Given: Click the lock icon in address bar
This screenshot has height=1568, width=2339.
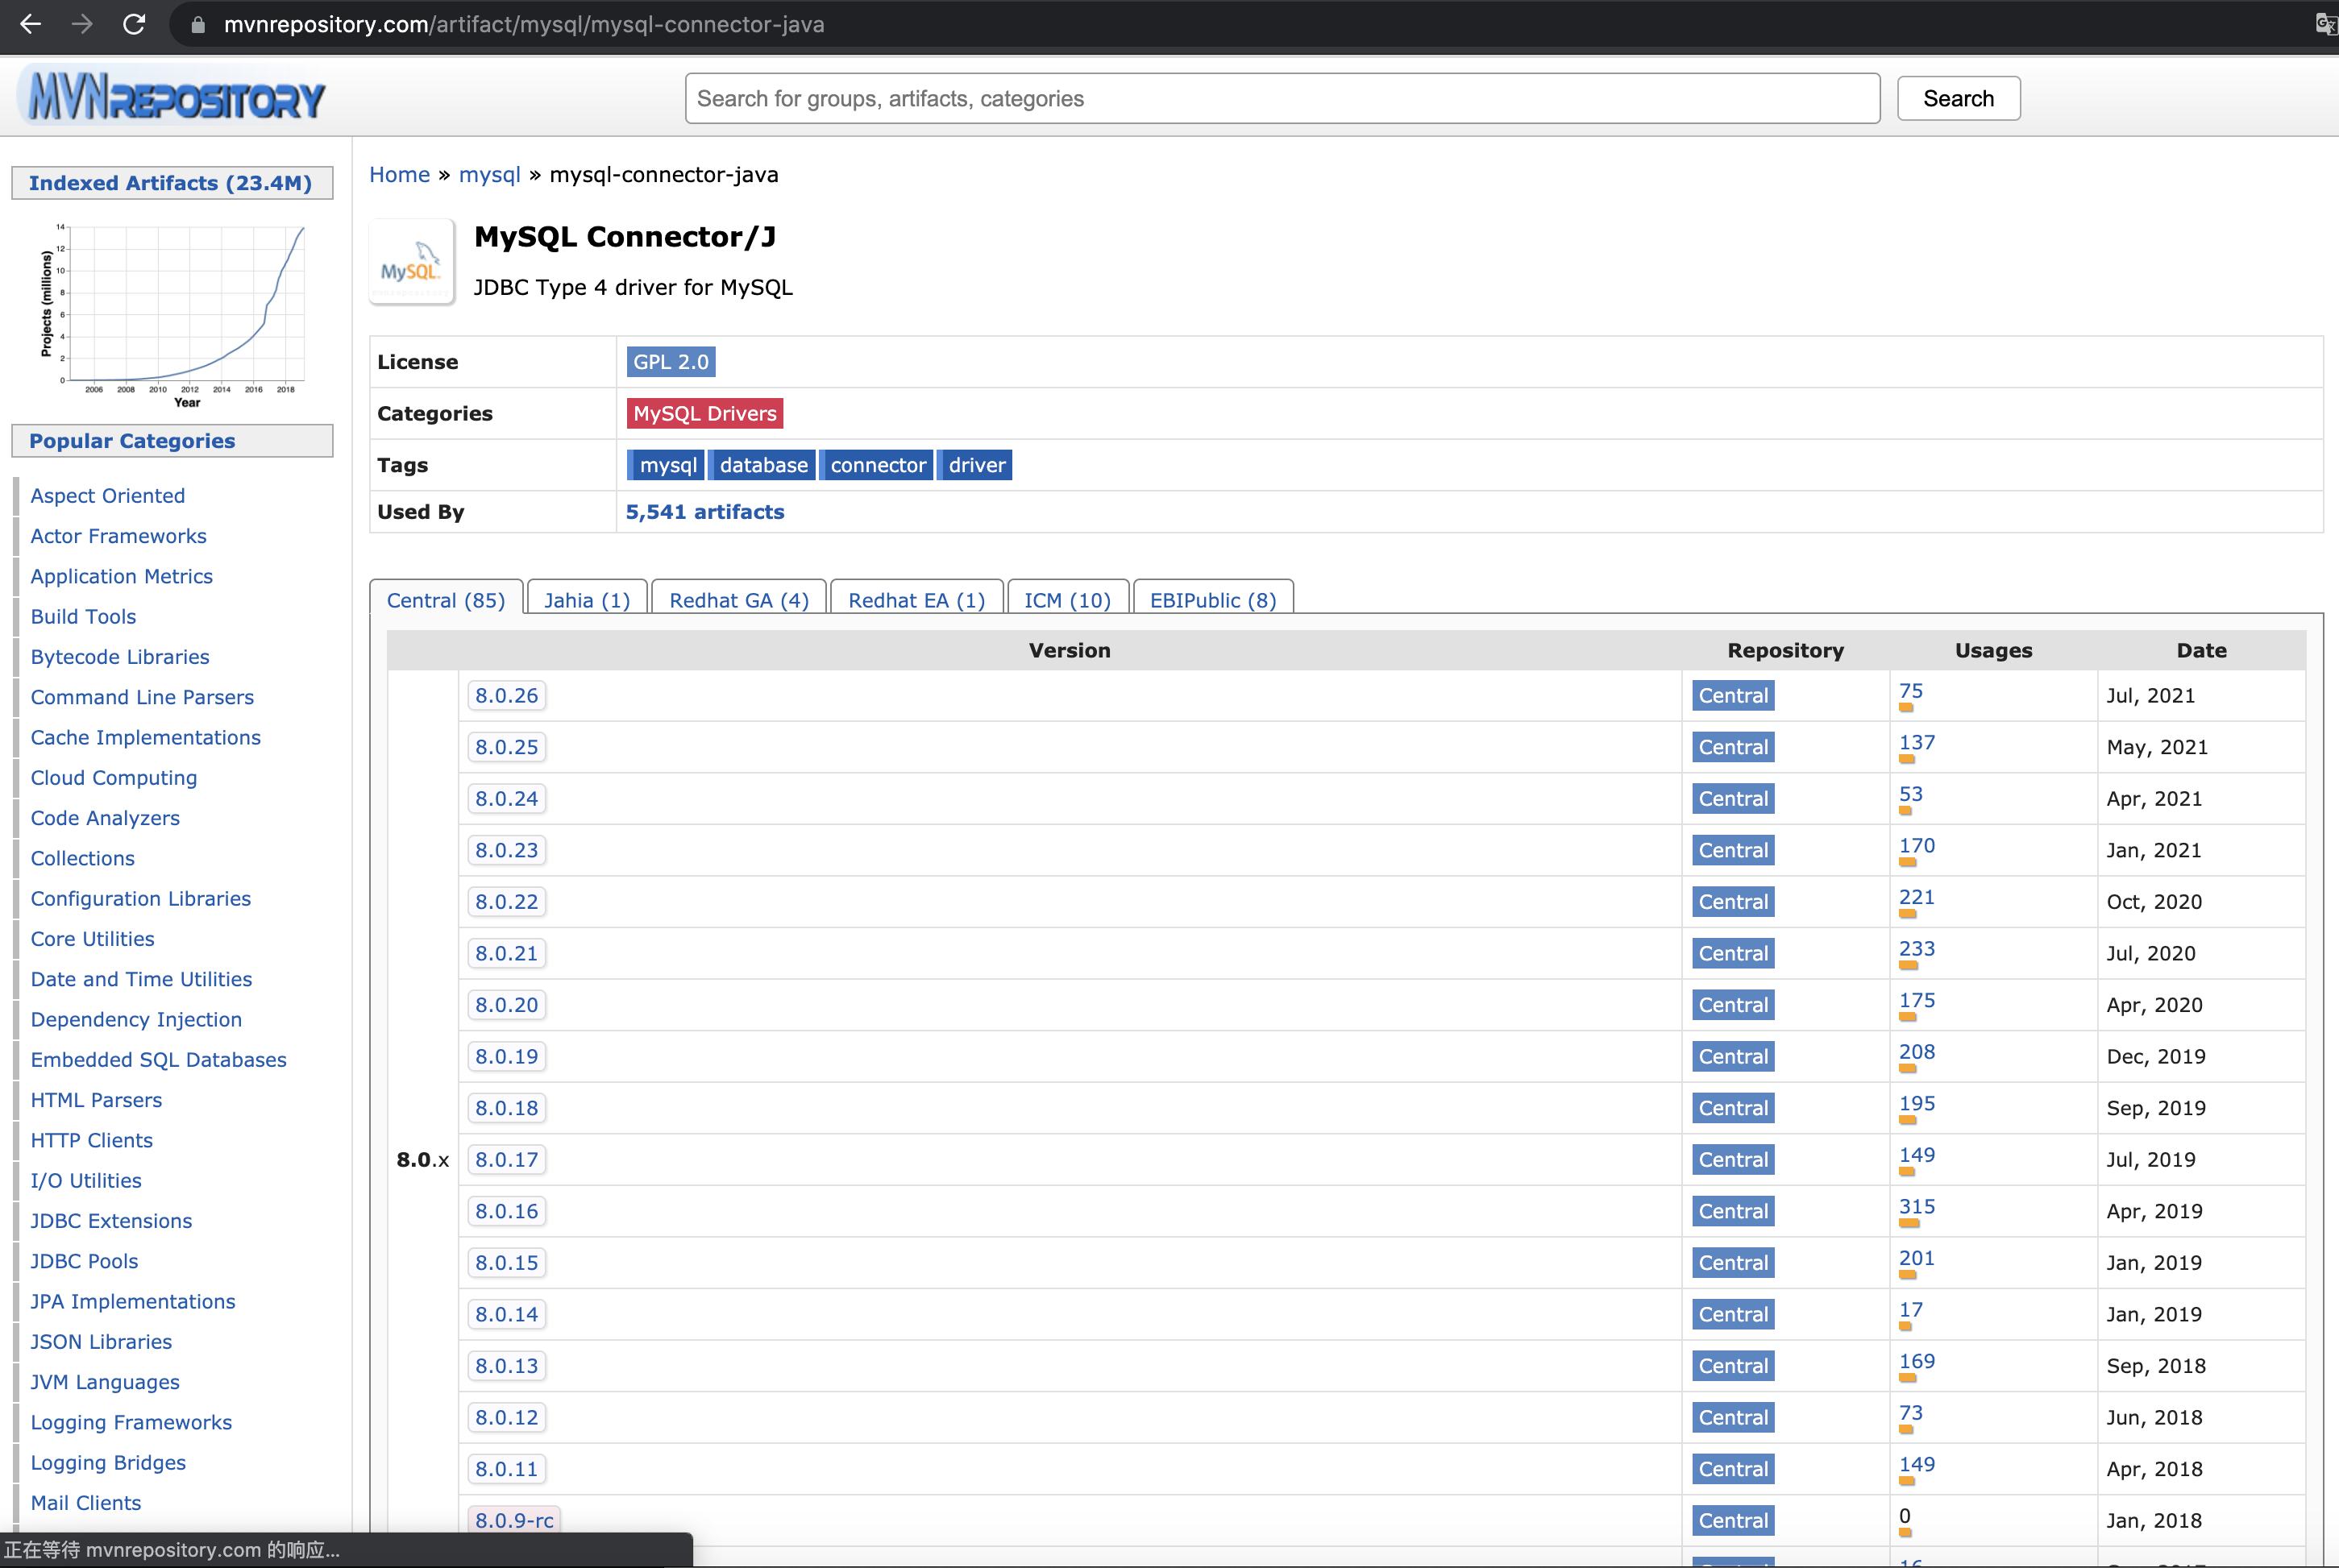Looking at the screenshot, I should (198, 25).
